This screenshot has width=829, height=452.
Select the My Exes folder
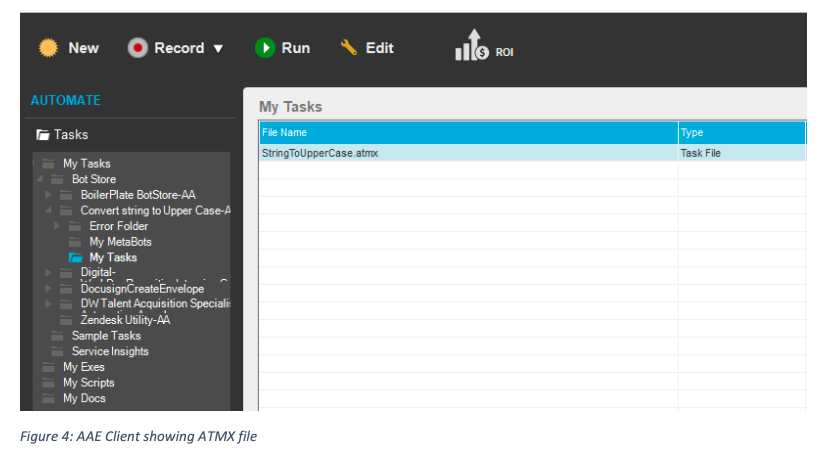84,367
